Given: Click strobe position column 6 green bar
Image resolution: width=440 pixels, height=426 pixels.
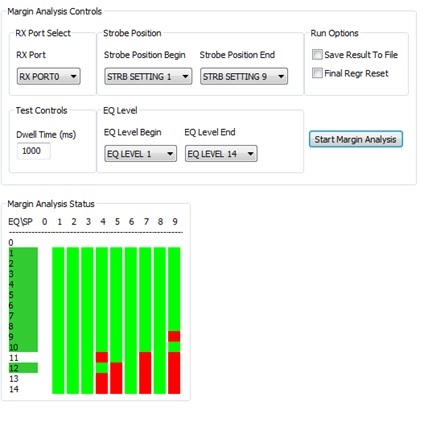Looking at the screenshot, I should coord(131,320).
